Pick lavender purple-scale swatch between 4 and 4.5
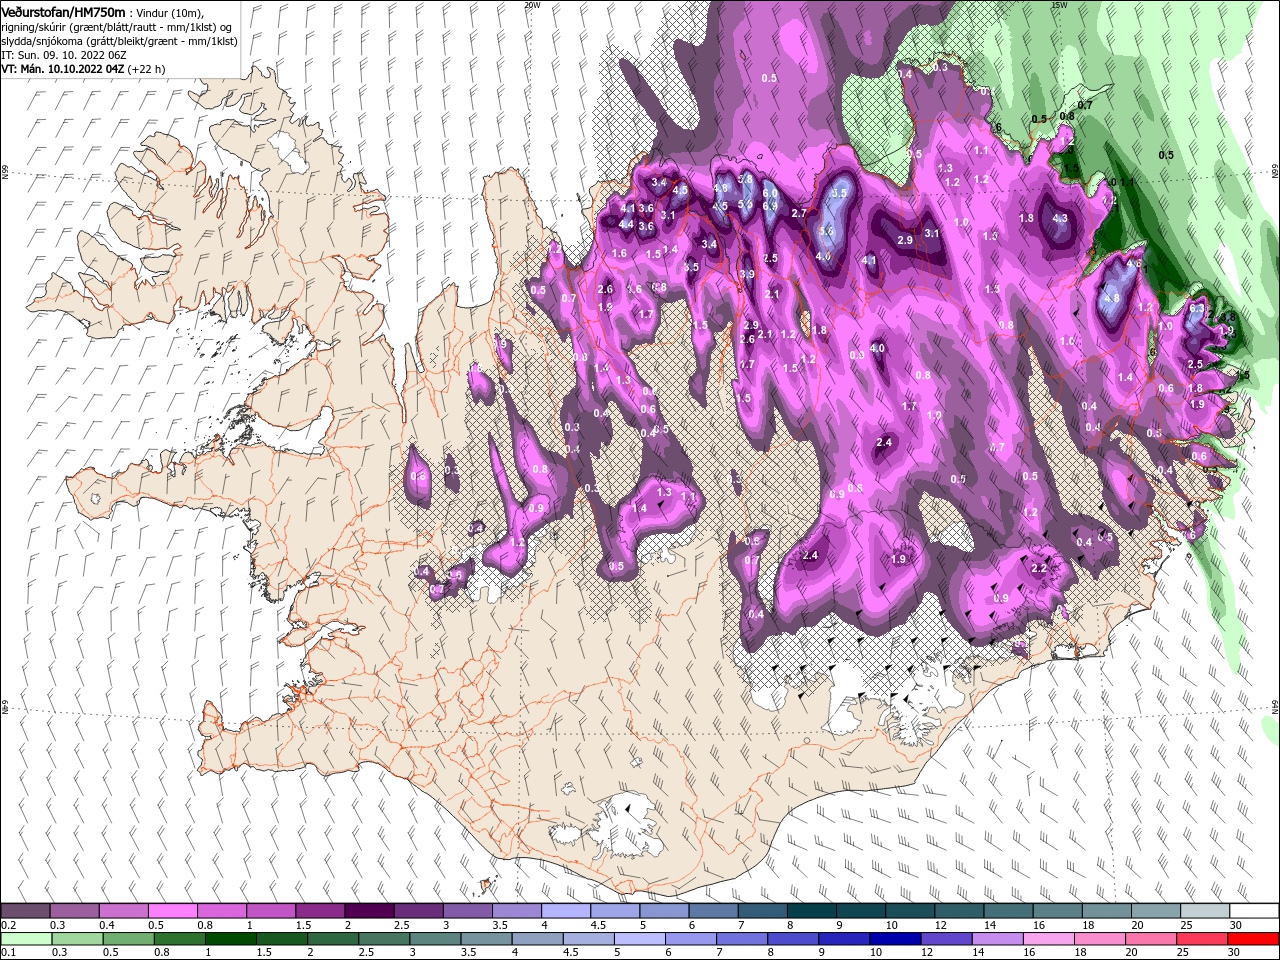1280x960 pixels. click(x=566, y=911)
